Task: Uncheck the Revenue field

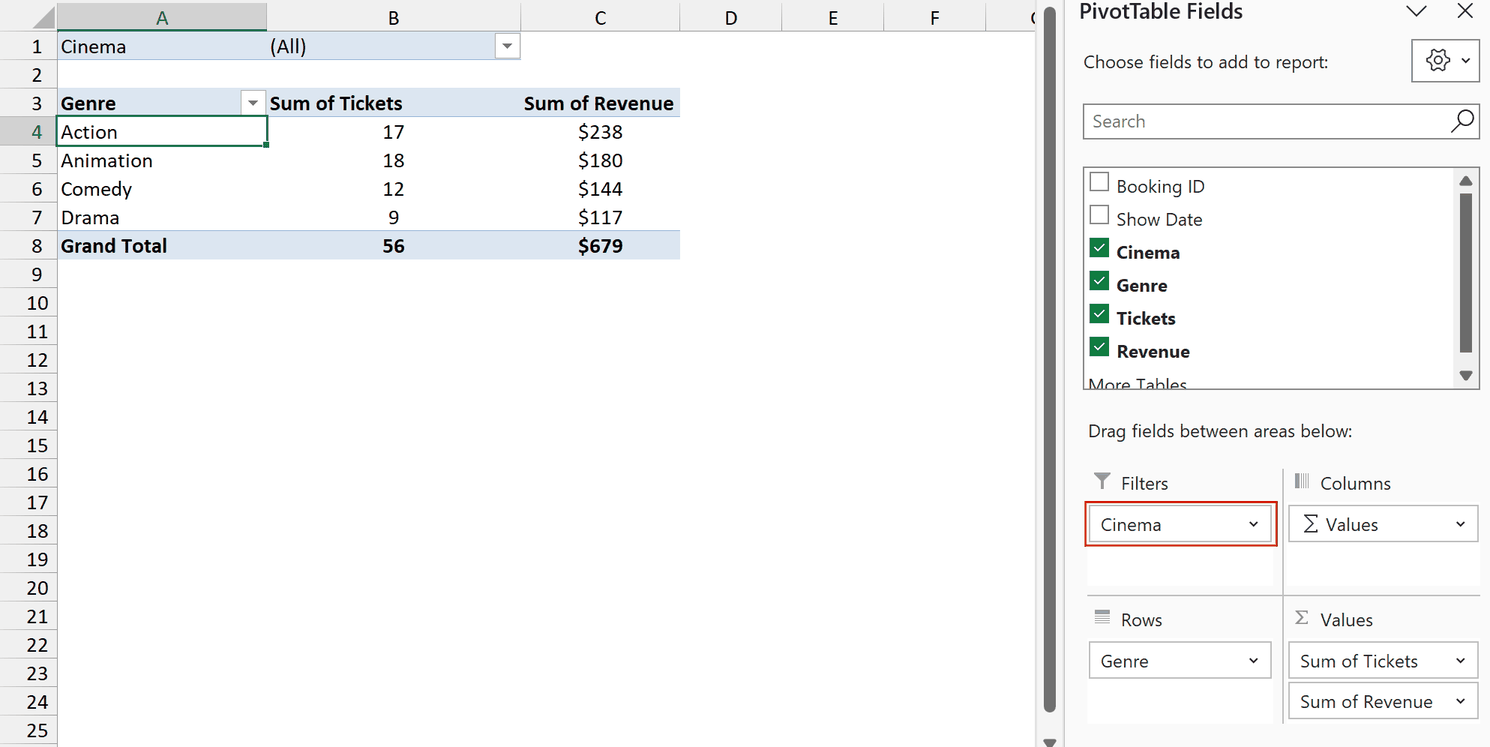Action: click(1099, 347)
